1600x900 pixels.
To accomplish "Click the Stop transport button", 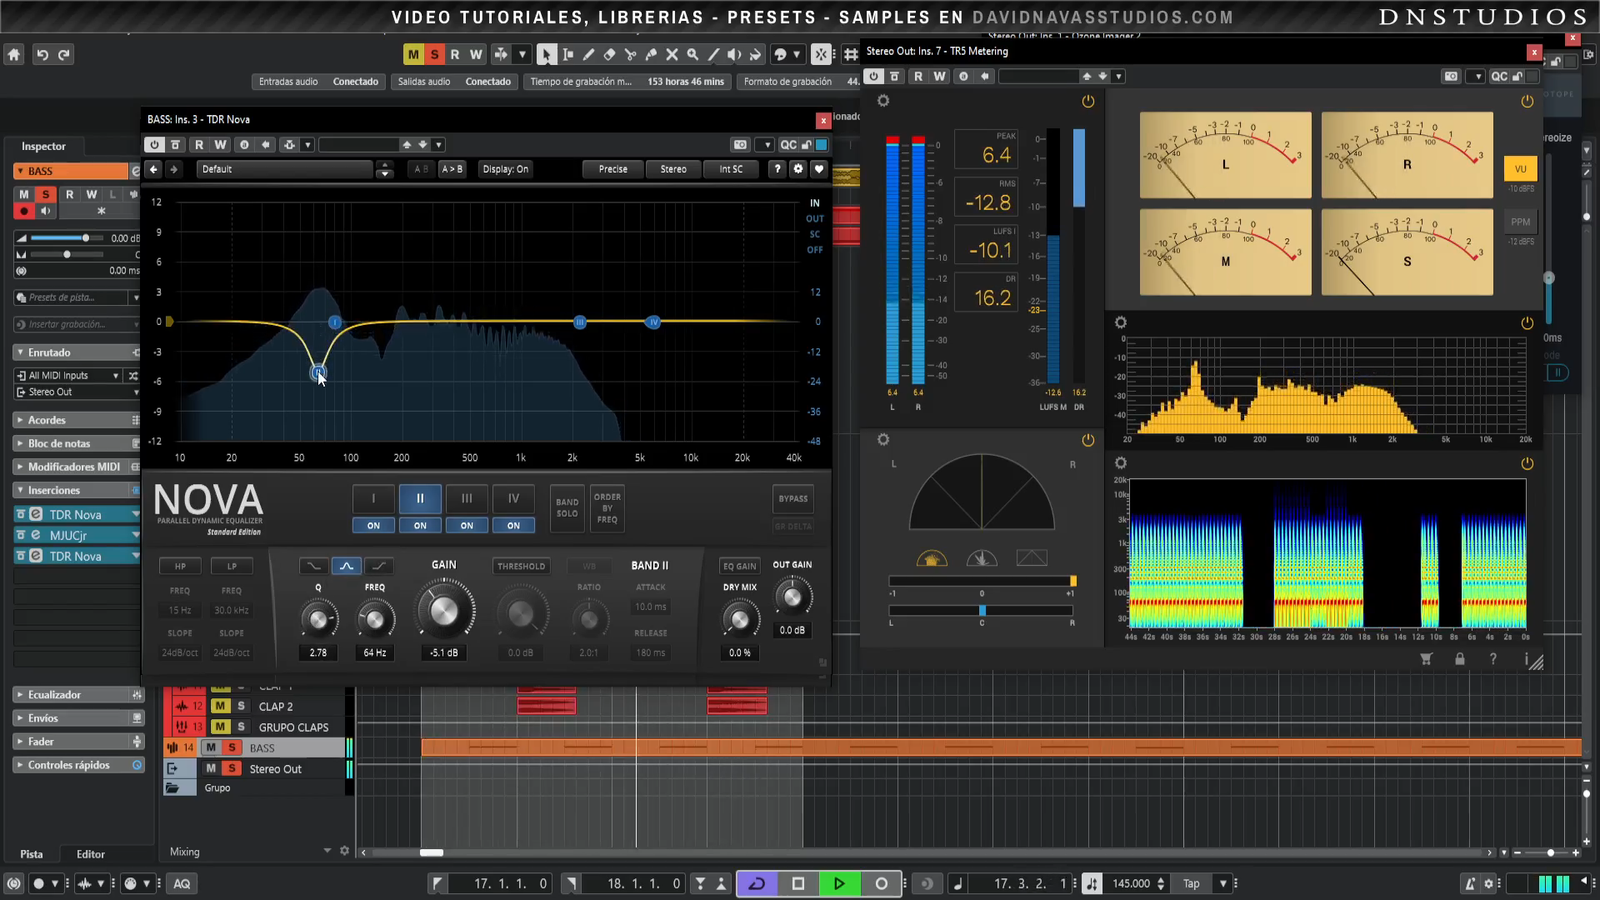I will (798, 883).
